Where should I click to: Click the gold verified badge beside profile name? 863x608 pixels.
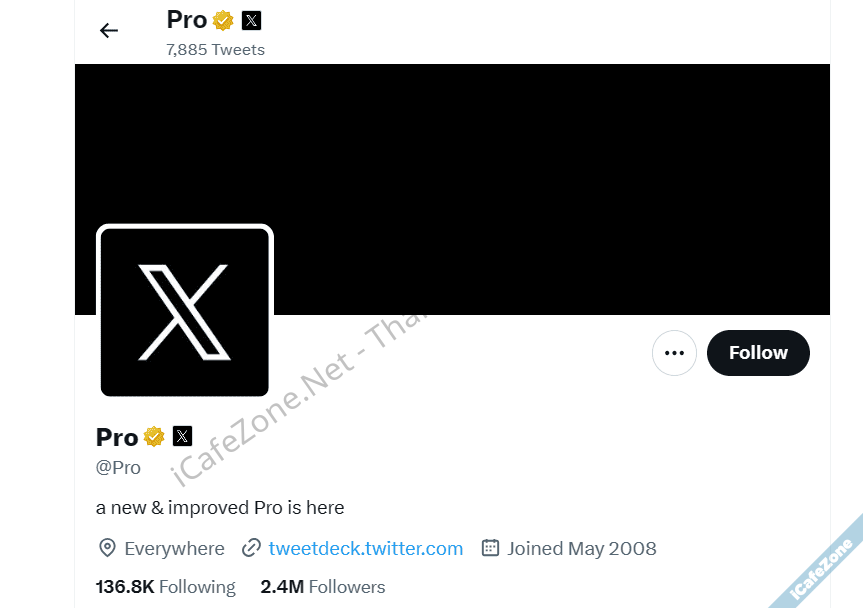click(154, 437)
